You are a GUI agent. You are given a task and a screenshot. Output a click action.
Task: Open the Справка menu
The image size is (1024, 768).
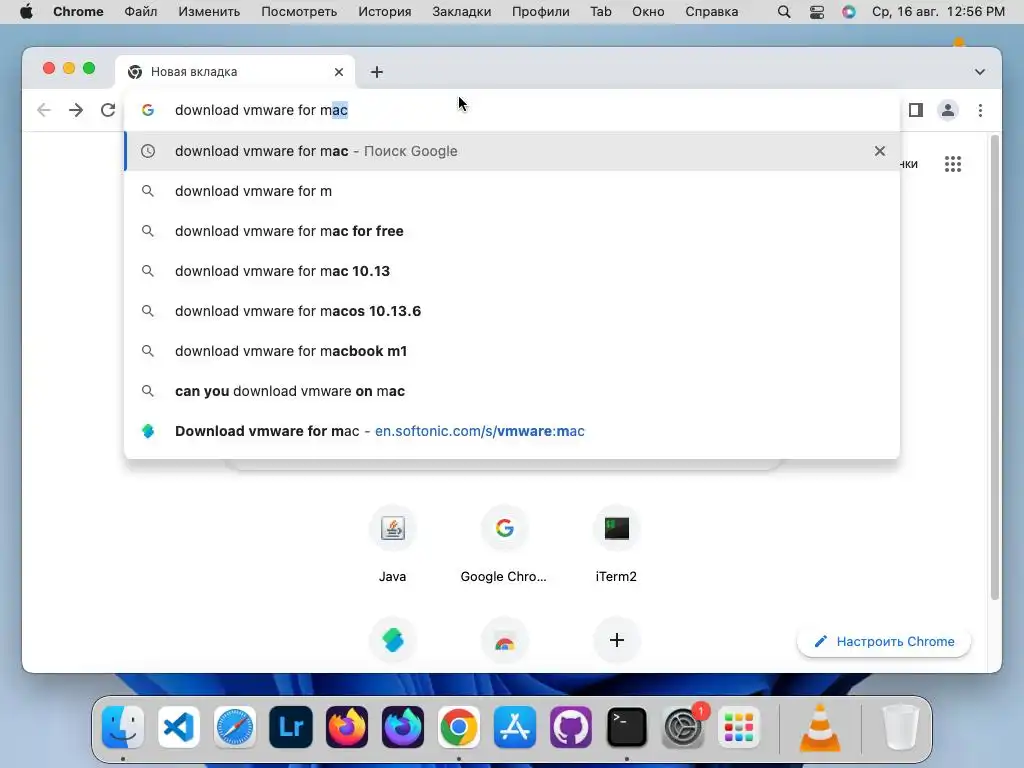[712, 12]
